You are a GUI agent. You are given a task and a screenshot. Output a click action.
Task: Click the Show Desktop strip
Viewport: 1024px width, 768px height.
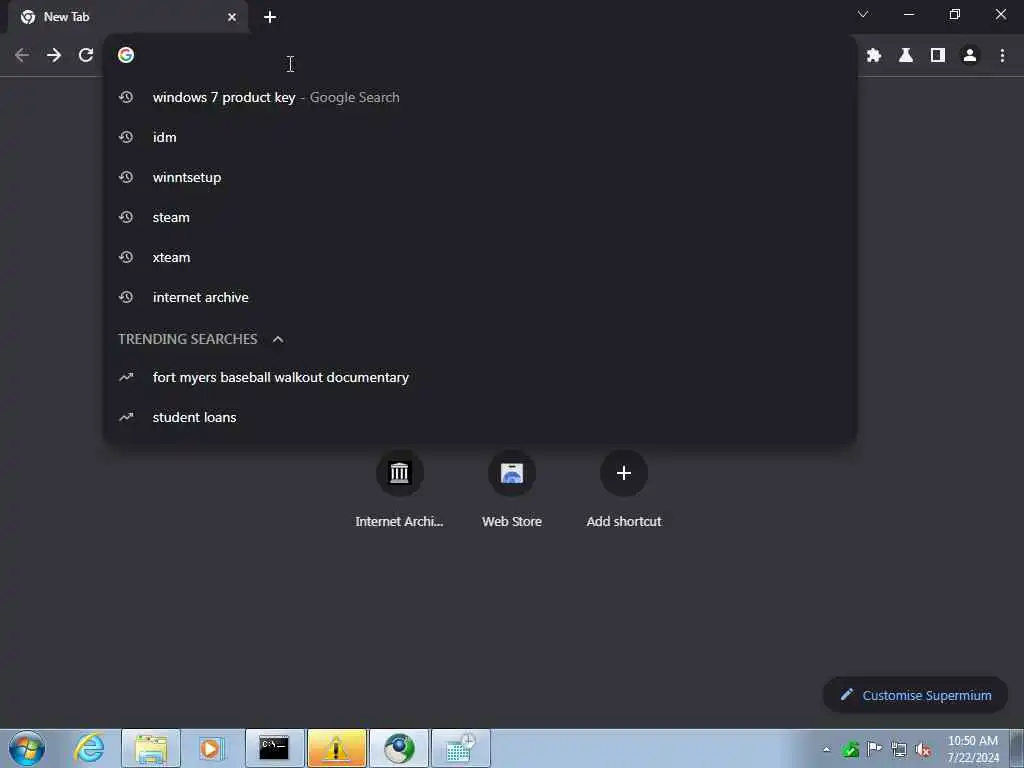(1017, 748)
